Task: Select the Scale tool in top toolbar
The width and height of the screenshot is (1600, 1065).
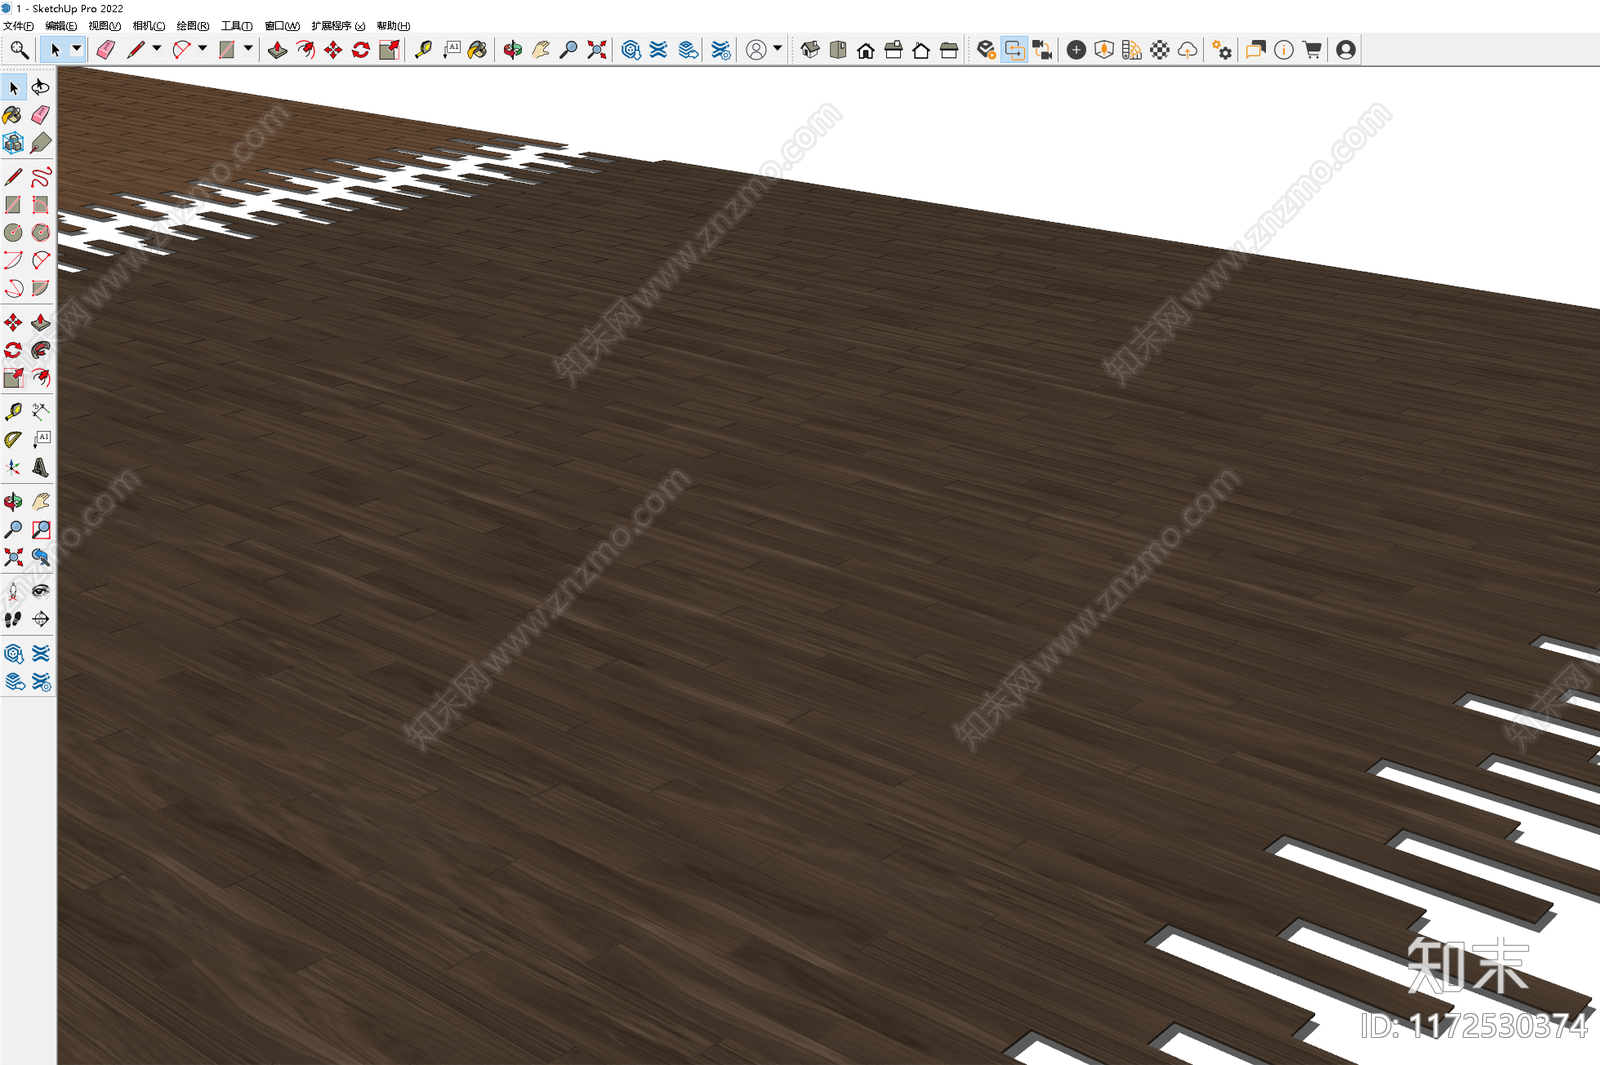Action: (389, 49)
